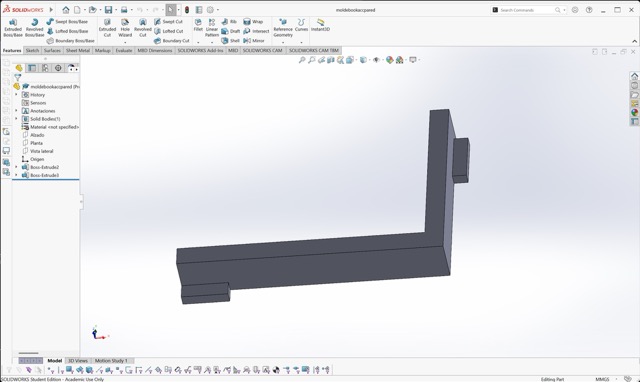
Task: Show the FeatureManager Design Tree tab
Action: tap(19, 68)
